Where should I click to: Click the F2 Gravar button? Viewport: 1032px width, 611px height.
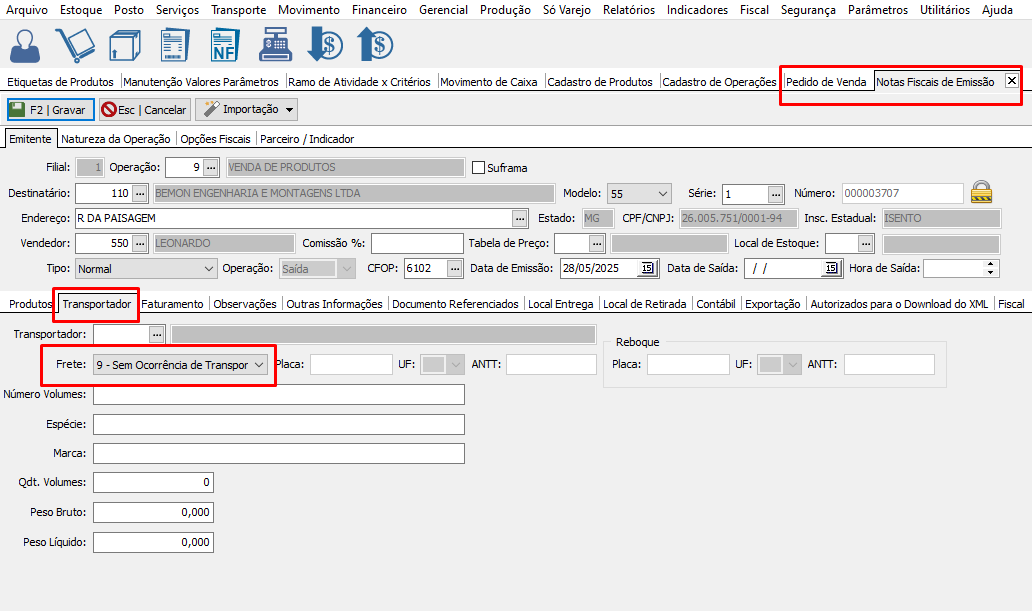(50, 109)
